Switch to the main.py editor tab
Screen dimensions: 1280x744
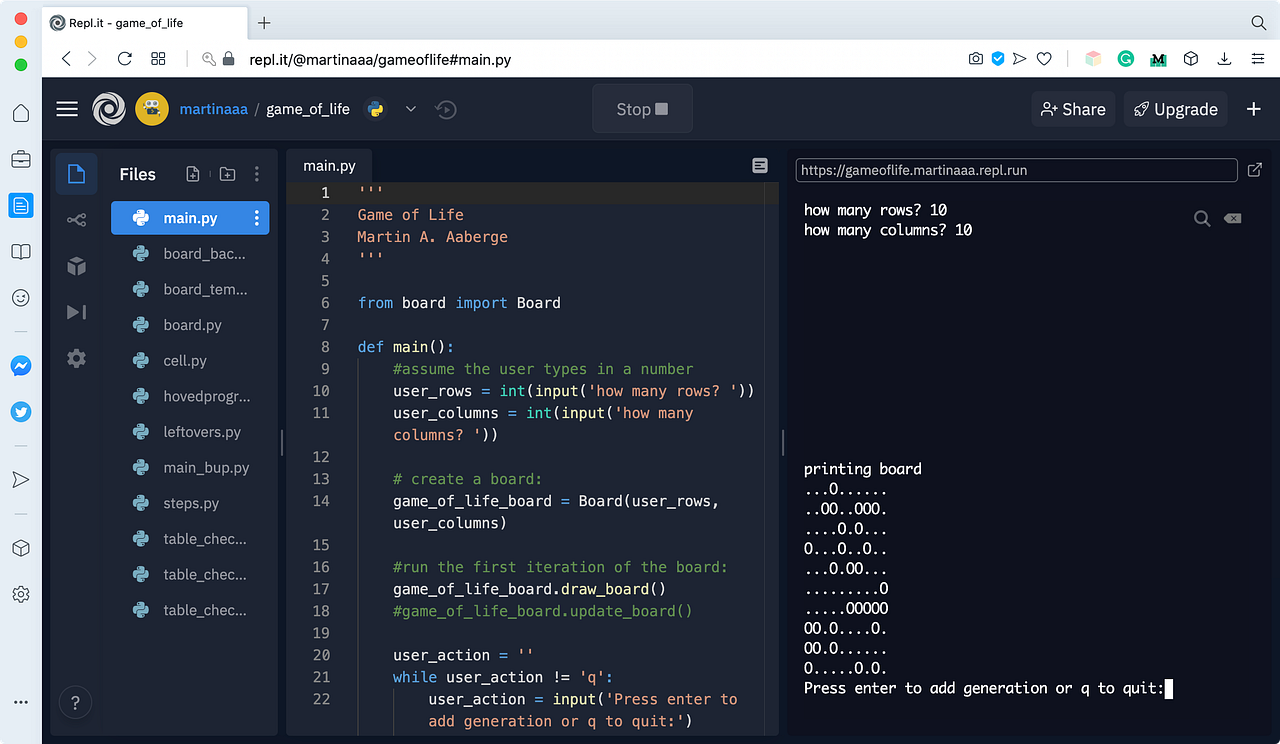coord(330,166)
